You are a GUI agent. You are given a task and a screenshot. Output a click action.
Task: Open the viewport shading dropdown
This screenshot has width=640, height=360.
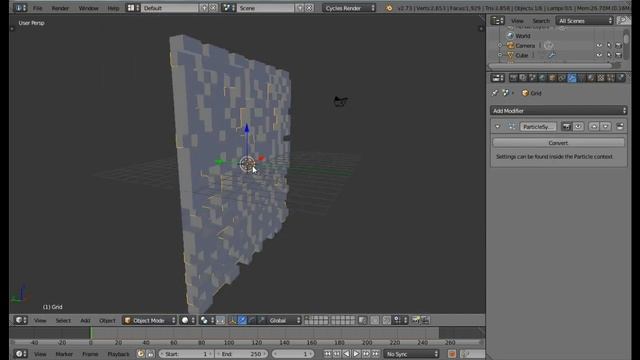[x=188, y=320]
